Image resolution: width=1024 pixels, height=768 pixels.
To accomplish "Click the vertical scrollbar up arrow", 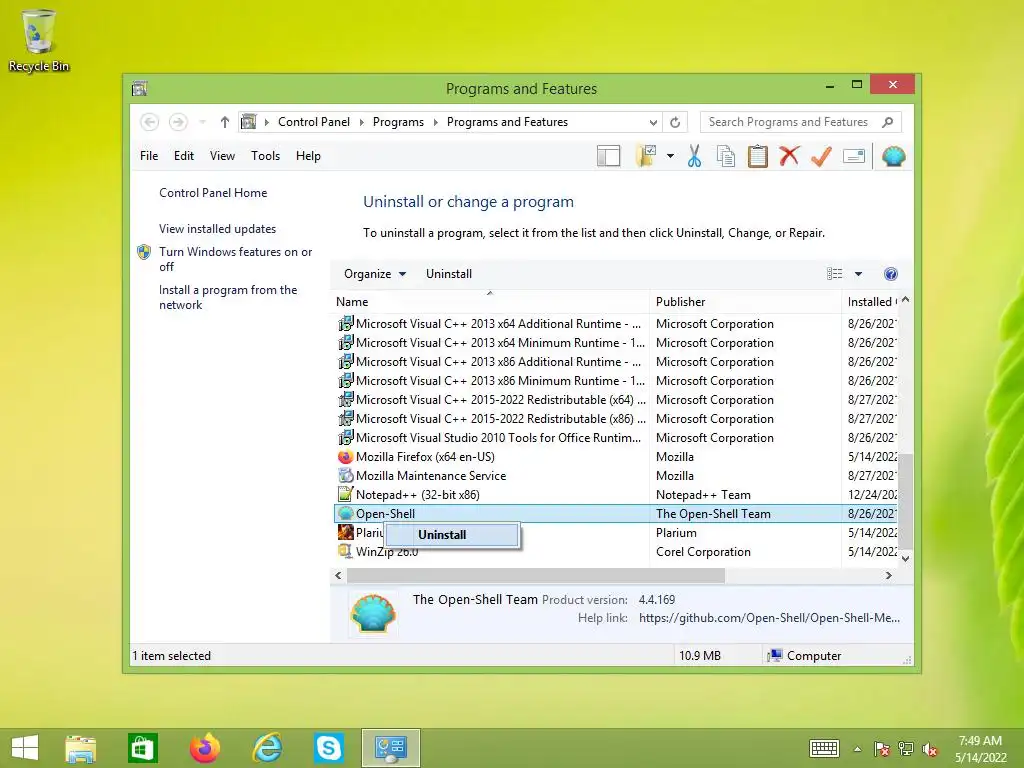I will 905,300.
